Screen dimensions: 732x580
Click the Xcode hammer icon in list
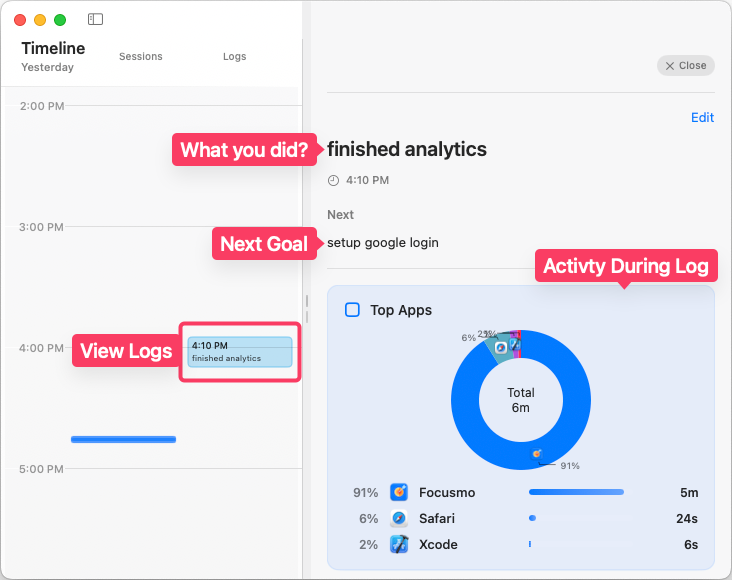[399, 544]
